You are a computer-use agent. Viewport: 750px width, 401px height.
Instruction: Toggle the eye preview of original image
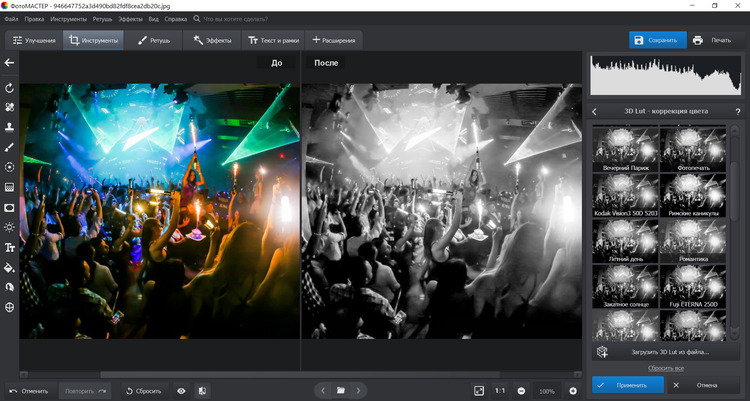click(181, 390)
